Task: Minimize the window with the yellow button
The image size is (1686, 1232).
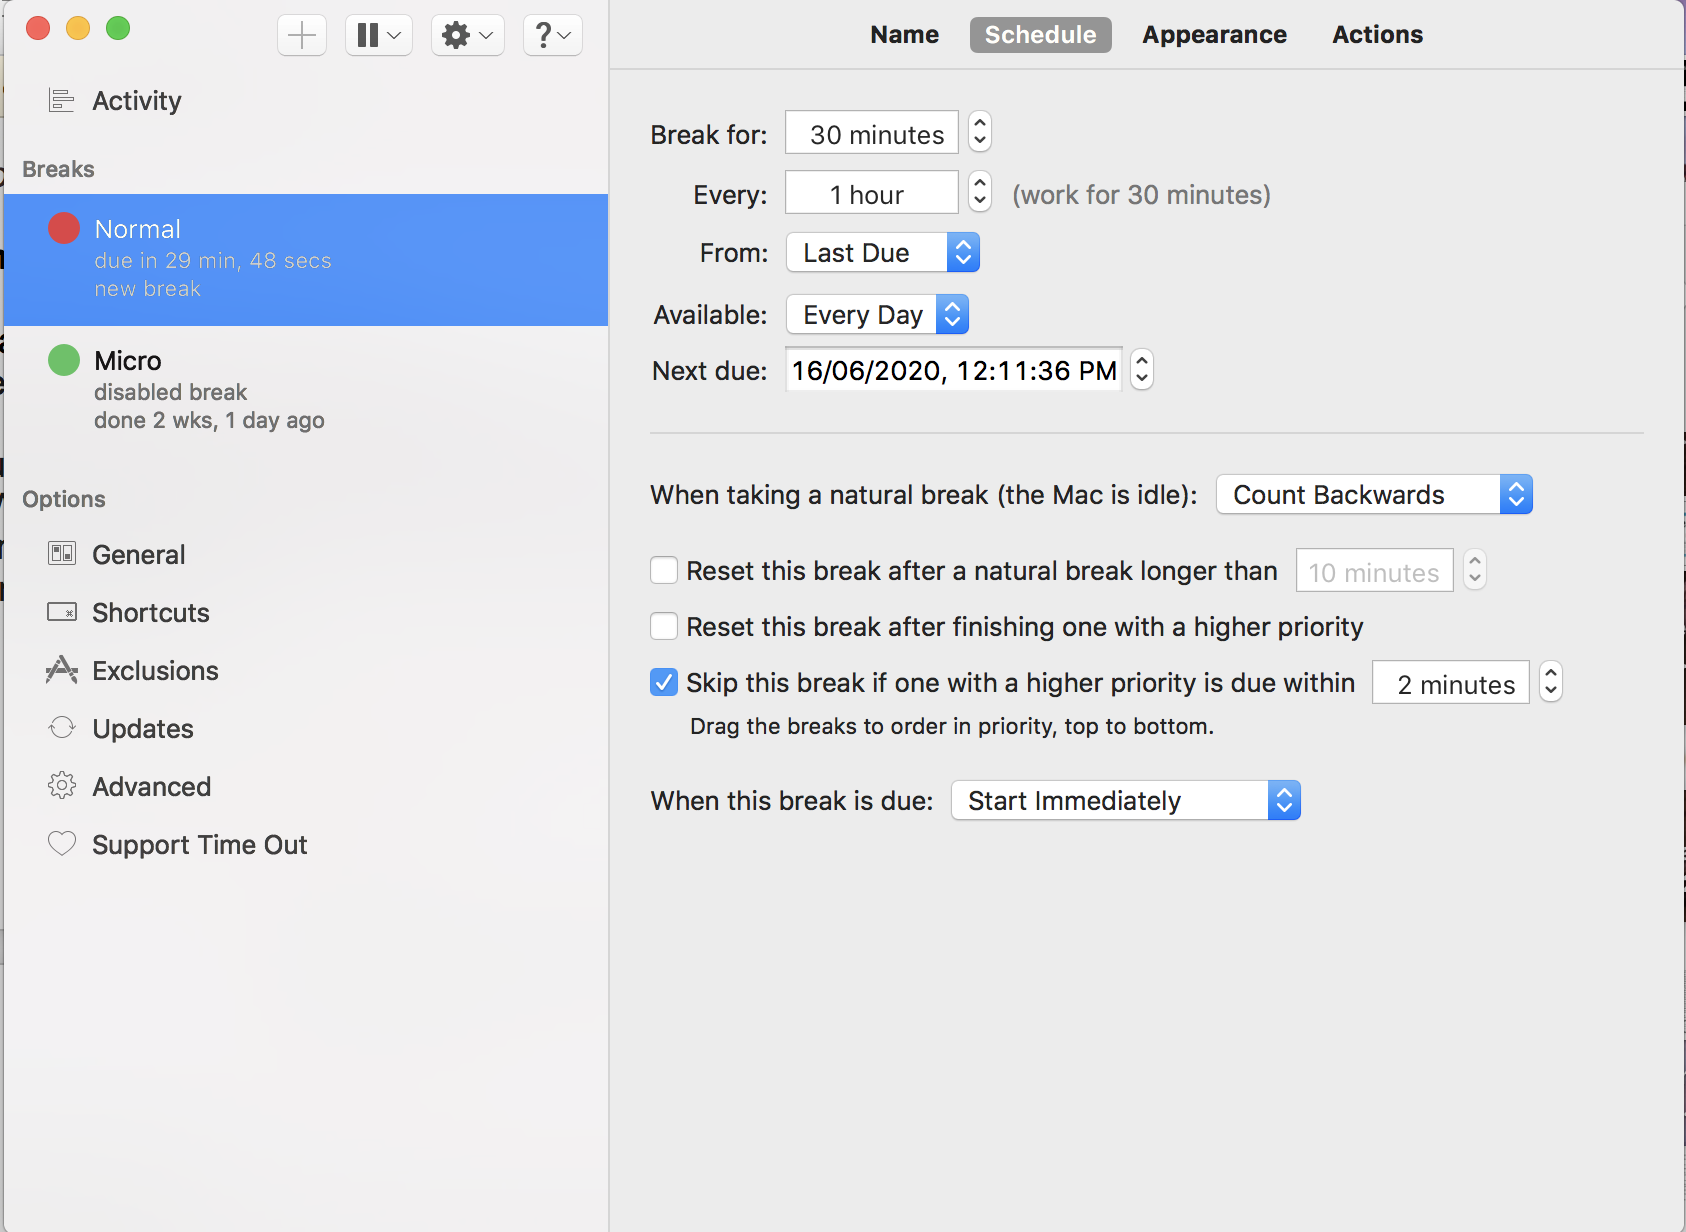Action: [x=78, y=28]
